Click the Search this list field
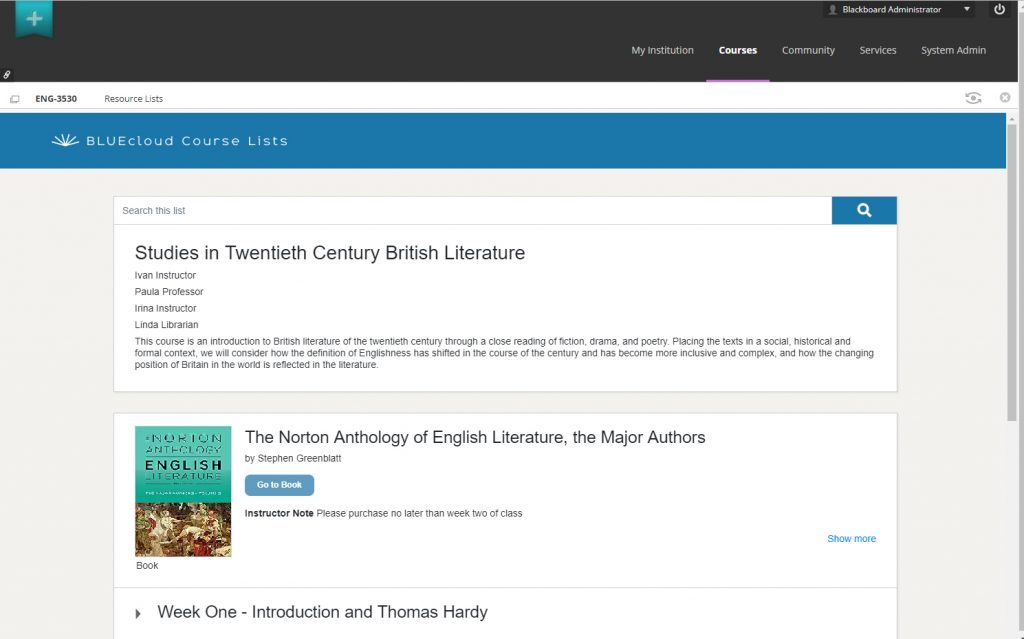1024x639 pixels. point(472,211)
